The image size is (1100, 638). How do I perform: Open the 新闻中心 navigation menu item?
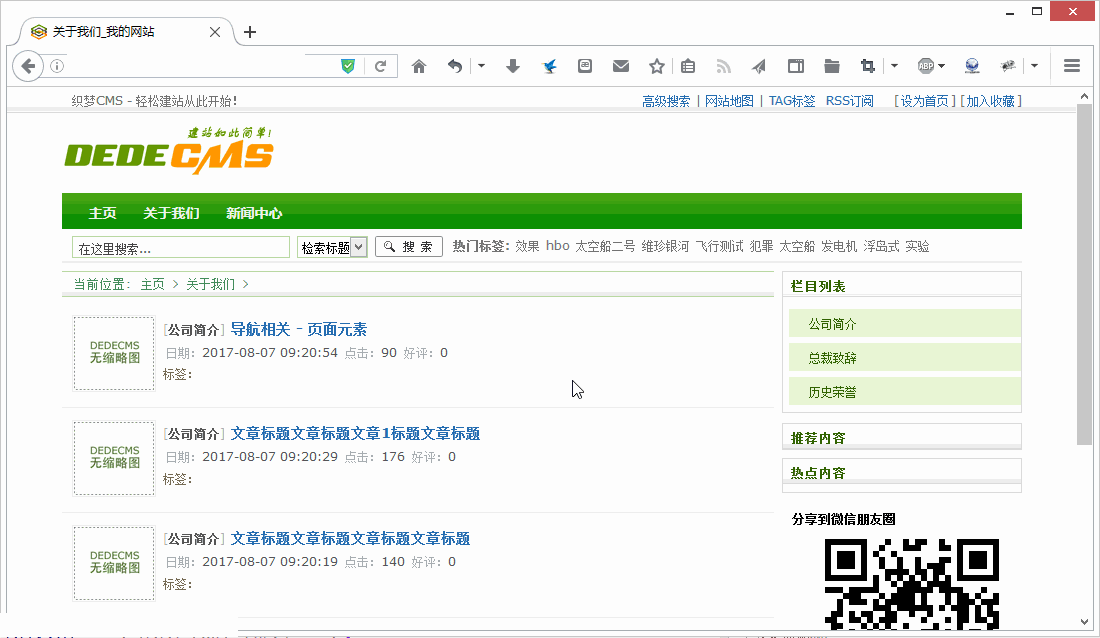click(254, 213)
